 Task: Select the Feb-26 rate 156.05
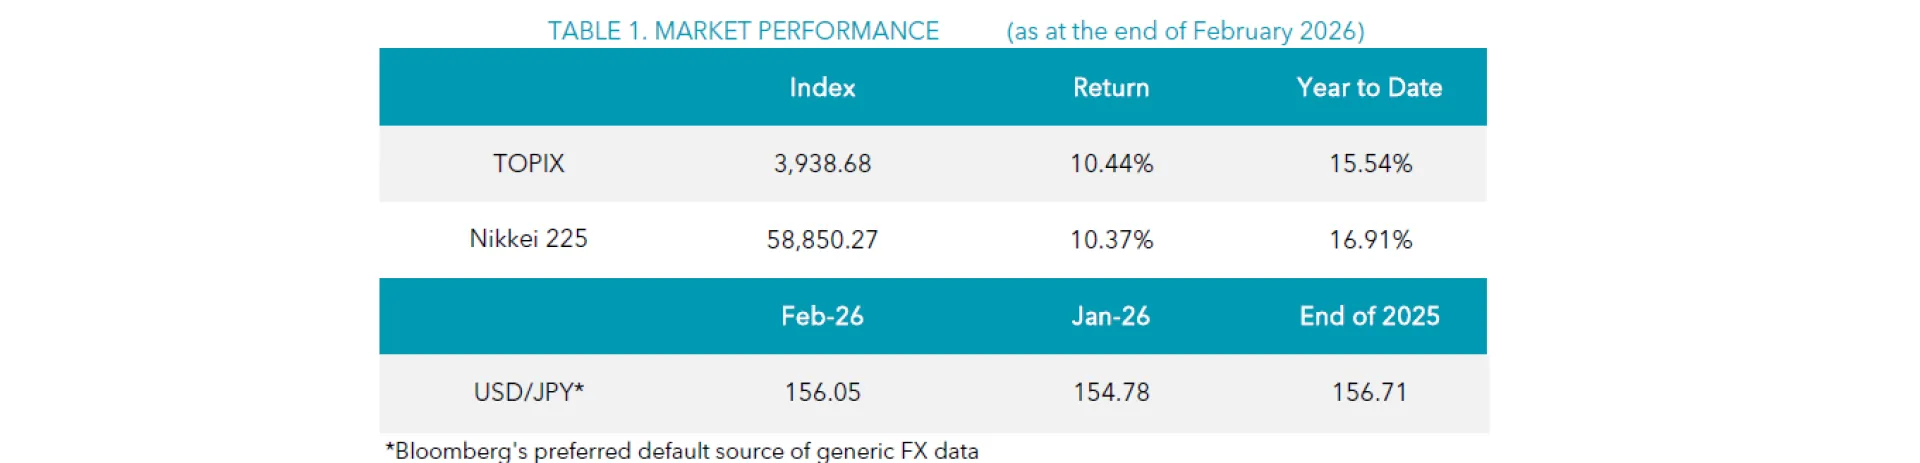click(x=822, y=392)
